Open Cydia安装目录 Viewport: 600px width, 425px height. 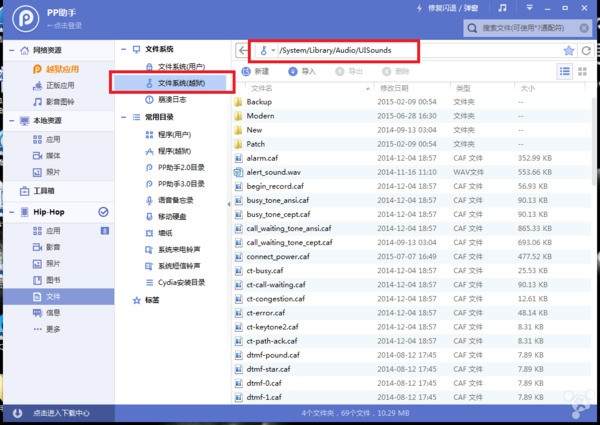point(175,282)
